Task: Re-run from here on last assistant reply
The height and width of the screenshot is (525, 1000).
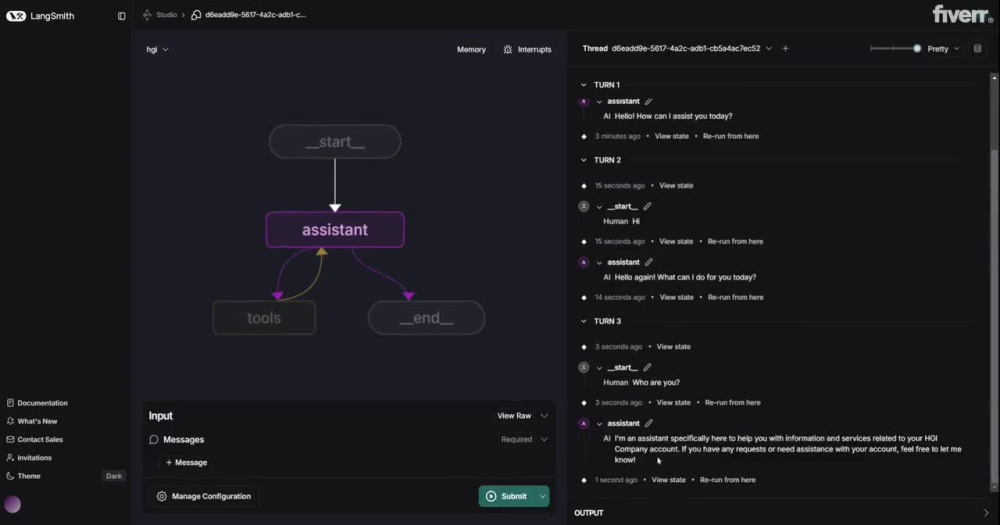Action: coord(728,480)
